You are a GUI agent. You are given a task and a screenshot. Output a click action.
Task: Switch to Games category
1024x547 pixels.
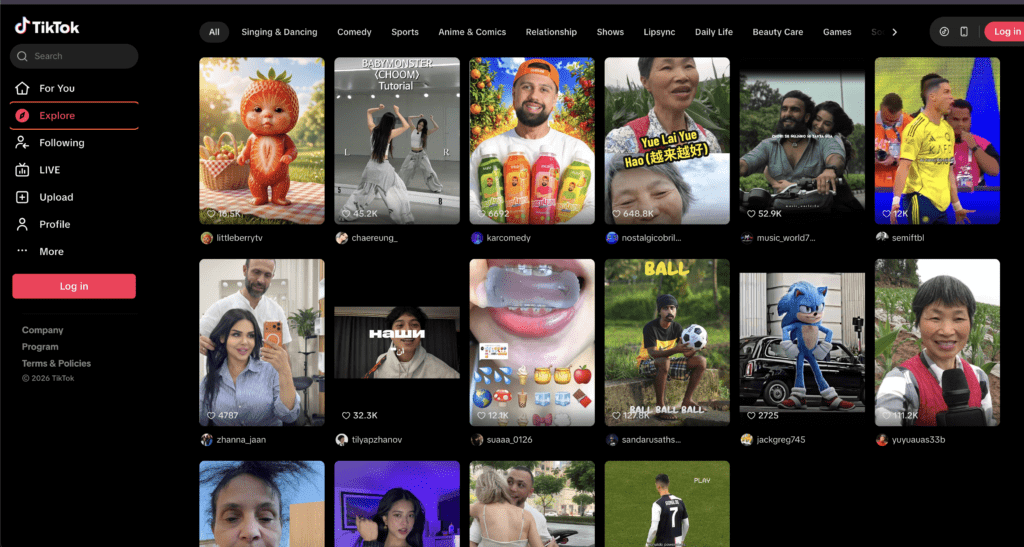tap(837, 32)
